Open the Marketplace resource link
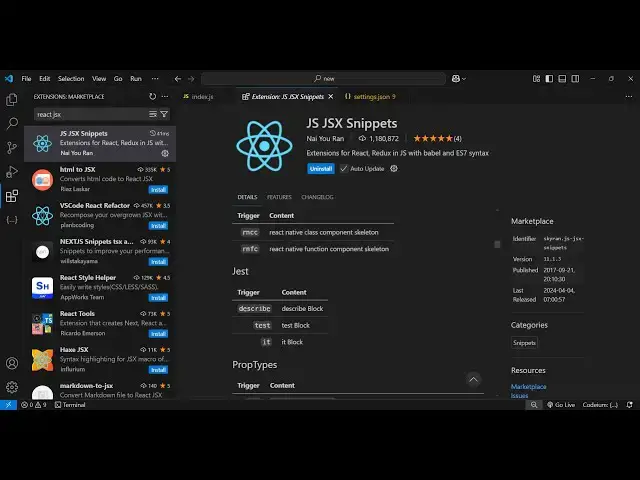 point(528,387)
